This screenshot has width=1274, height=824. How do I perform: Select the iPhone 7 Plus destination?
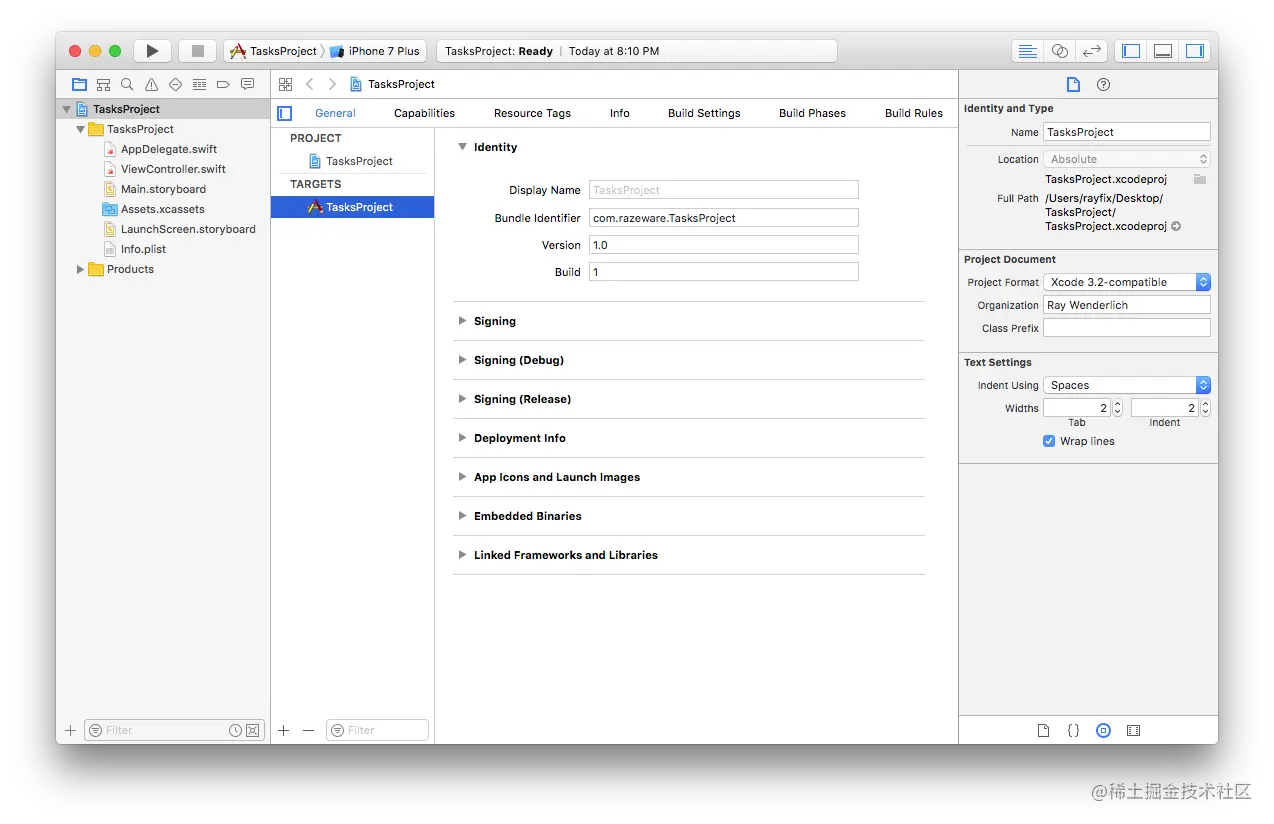click(376, 51)
